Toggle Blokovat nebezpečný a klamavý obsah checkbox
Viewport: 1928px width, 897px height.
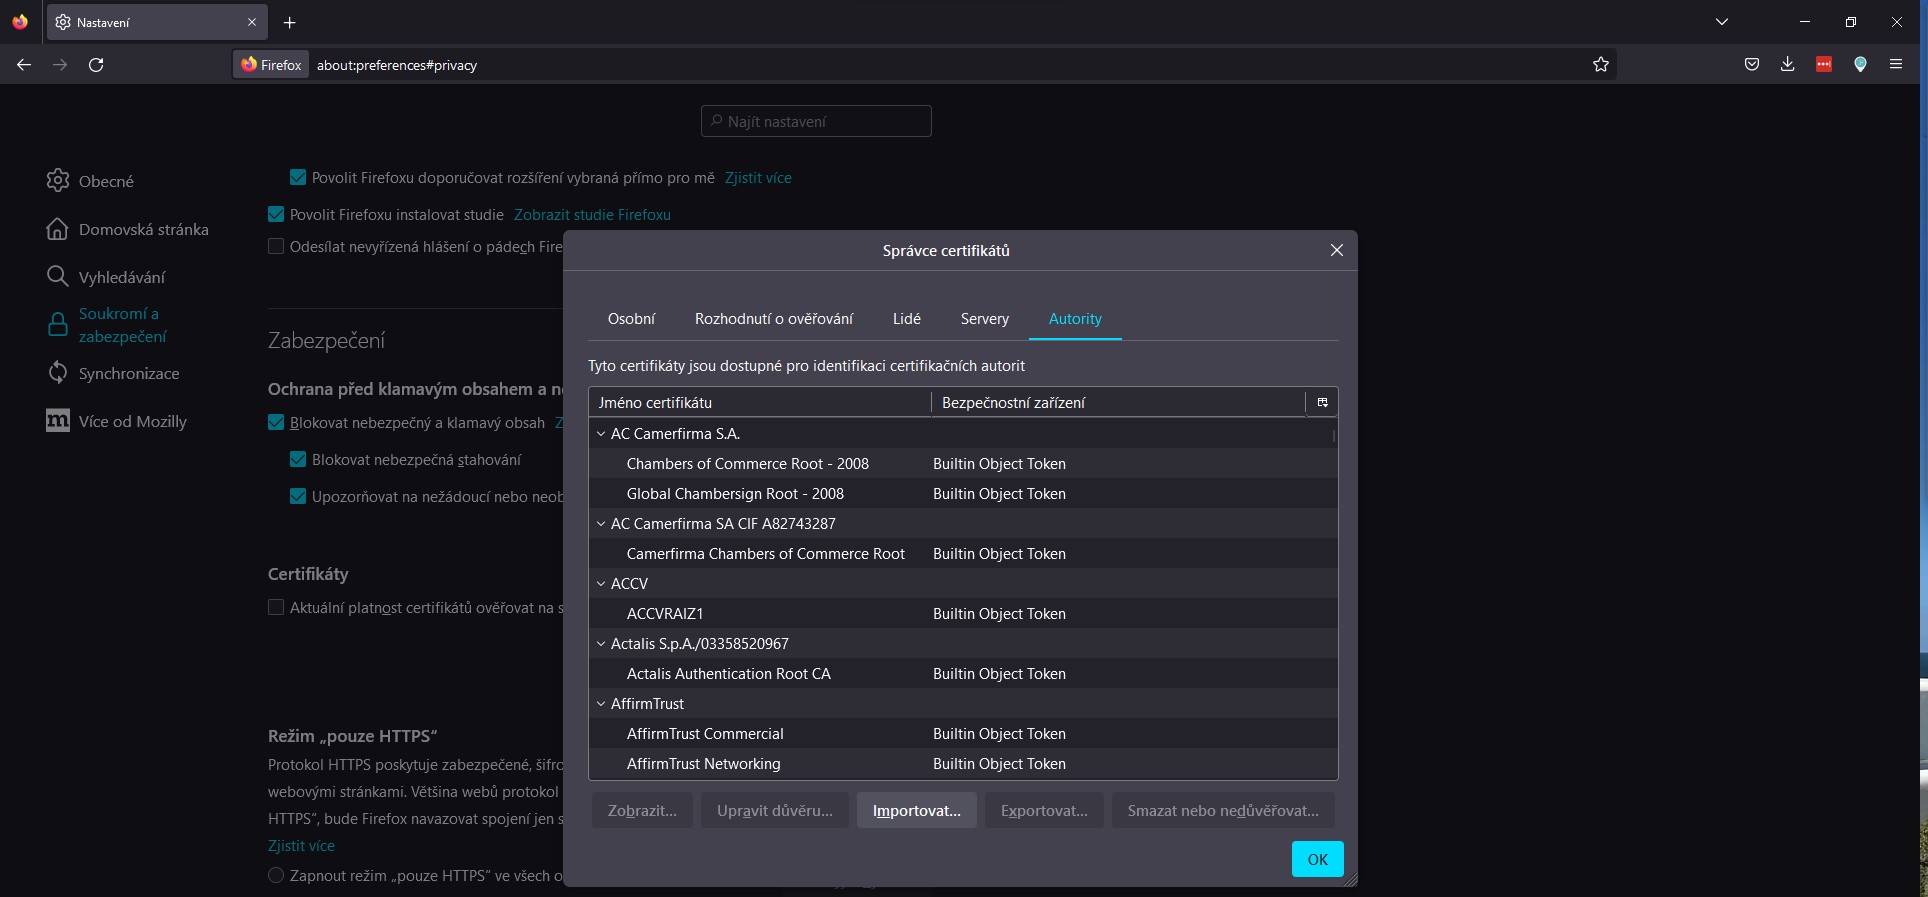(276, 422)
